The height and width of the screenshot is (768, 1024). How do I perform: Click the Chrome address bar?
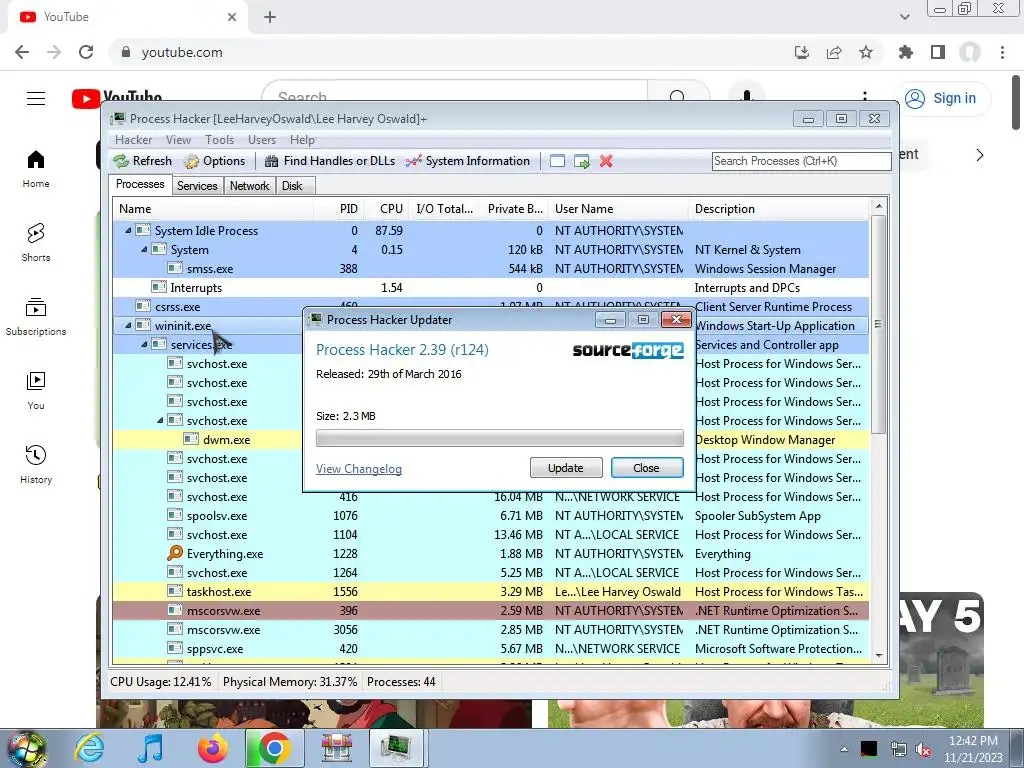451,52
